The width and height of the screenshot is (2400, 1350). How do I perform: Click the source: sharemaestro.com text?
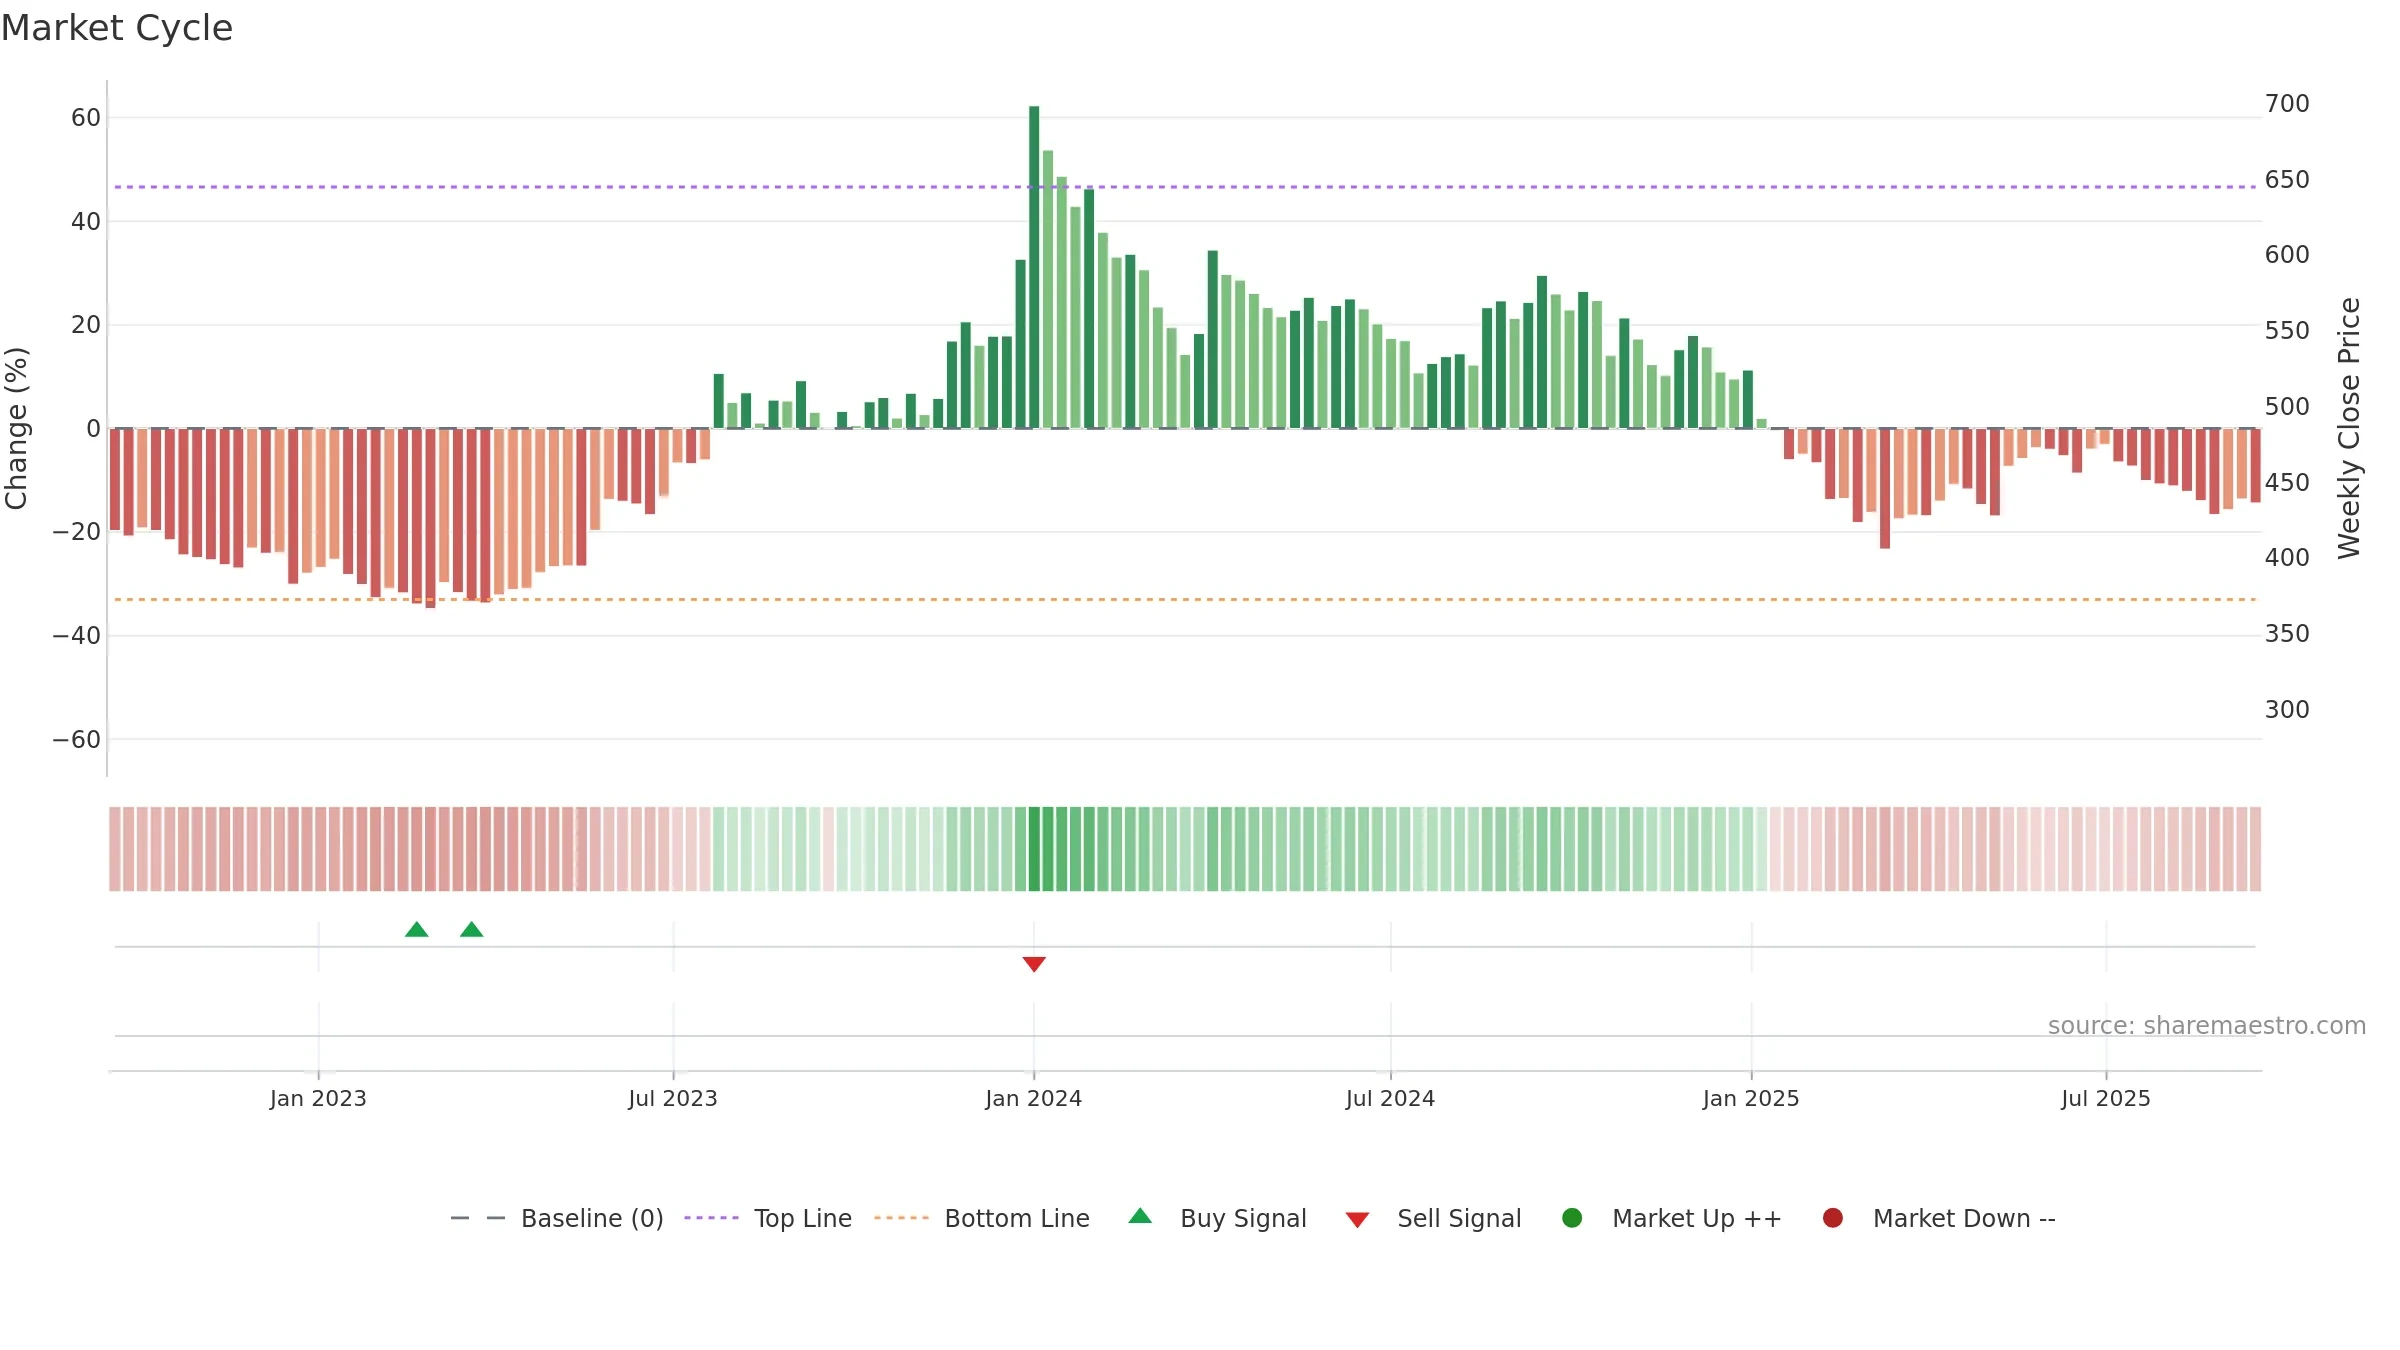(2207, 1026)
